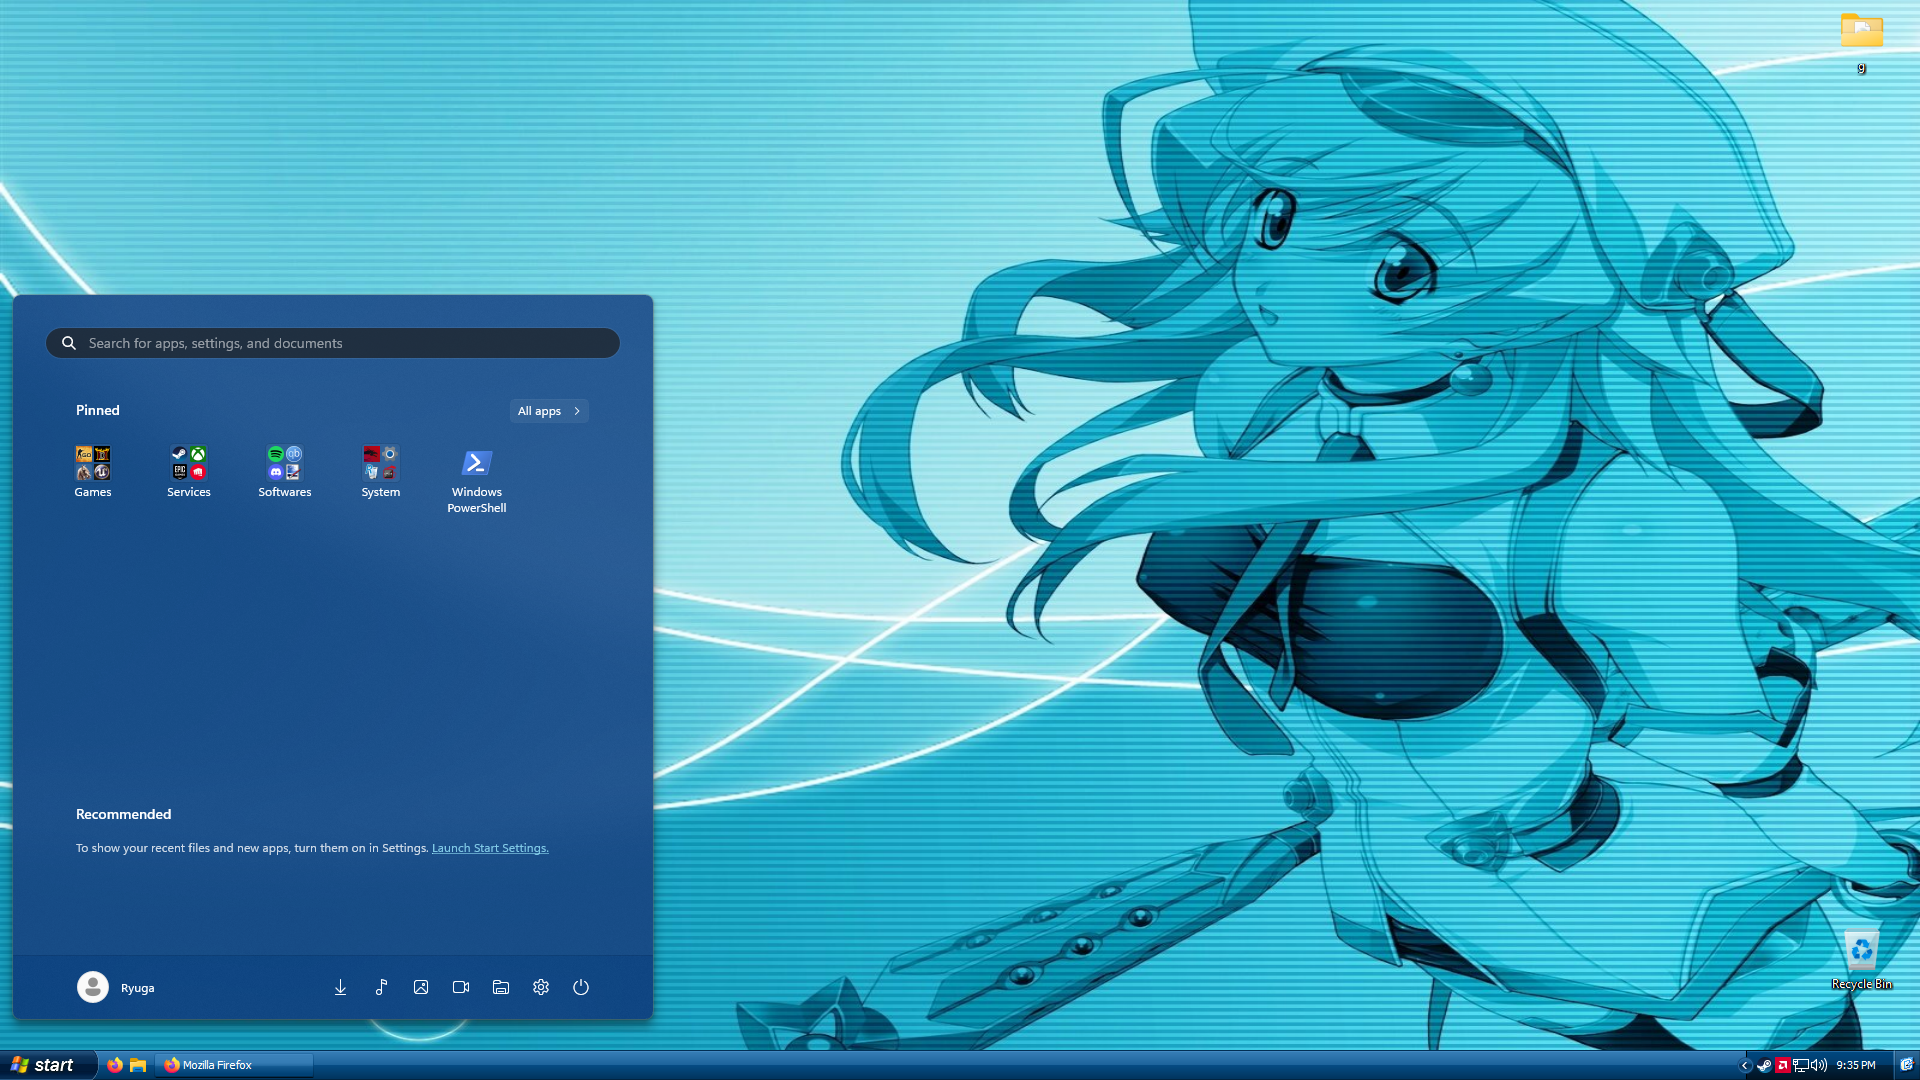Open File Explorer from Start menu footer
The width and height of the screenshot is (1920, 1080).
[501, 987]
